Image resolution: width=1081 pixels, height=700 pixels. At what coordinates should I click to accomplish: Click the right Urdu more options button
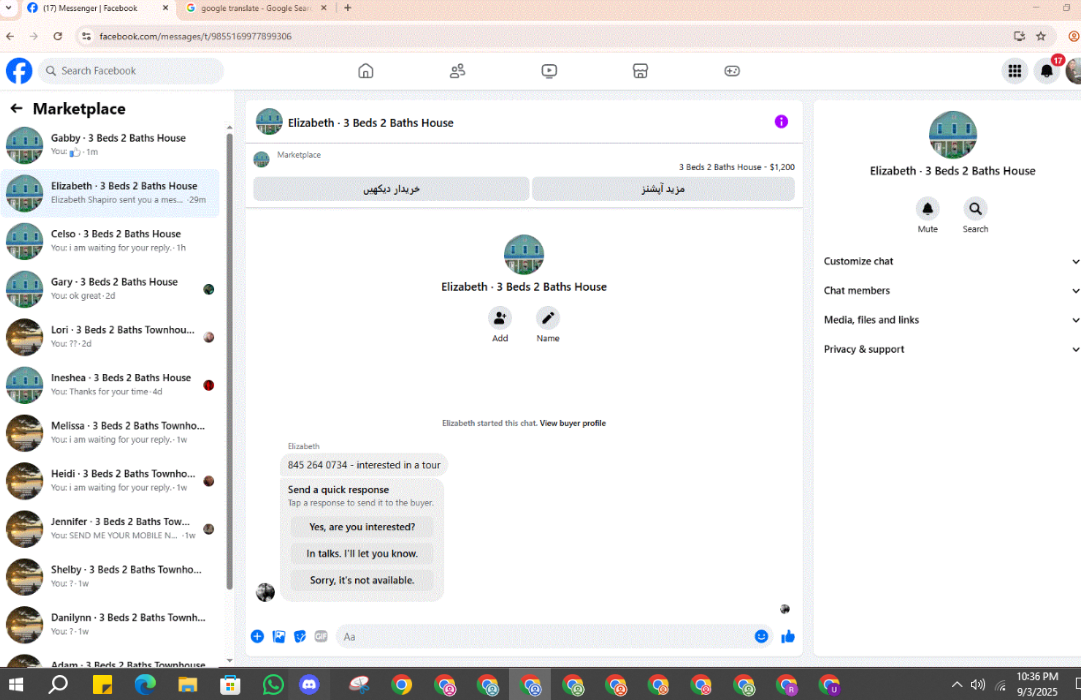coord(663,189)
